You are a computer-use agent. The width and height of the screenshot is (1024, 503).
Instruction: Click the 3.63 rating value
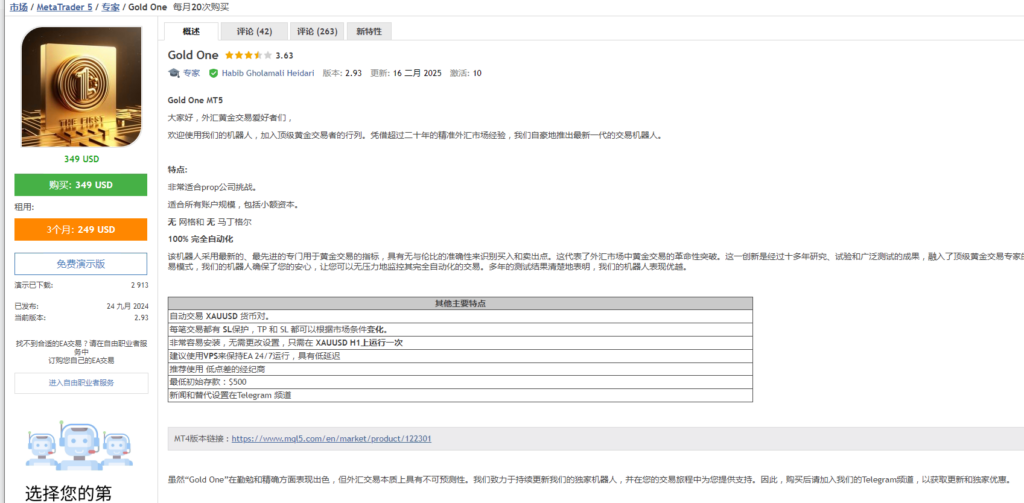click(284, 56)
